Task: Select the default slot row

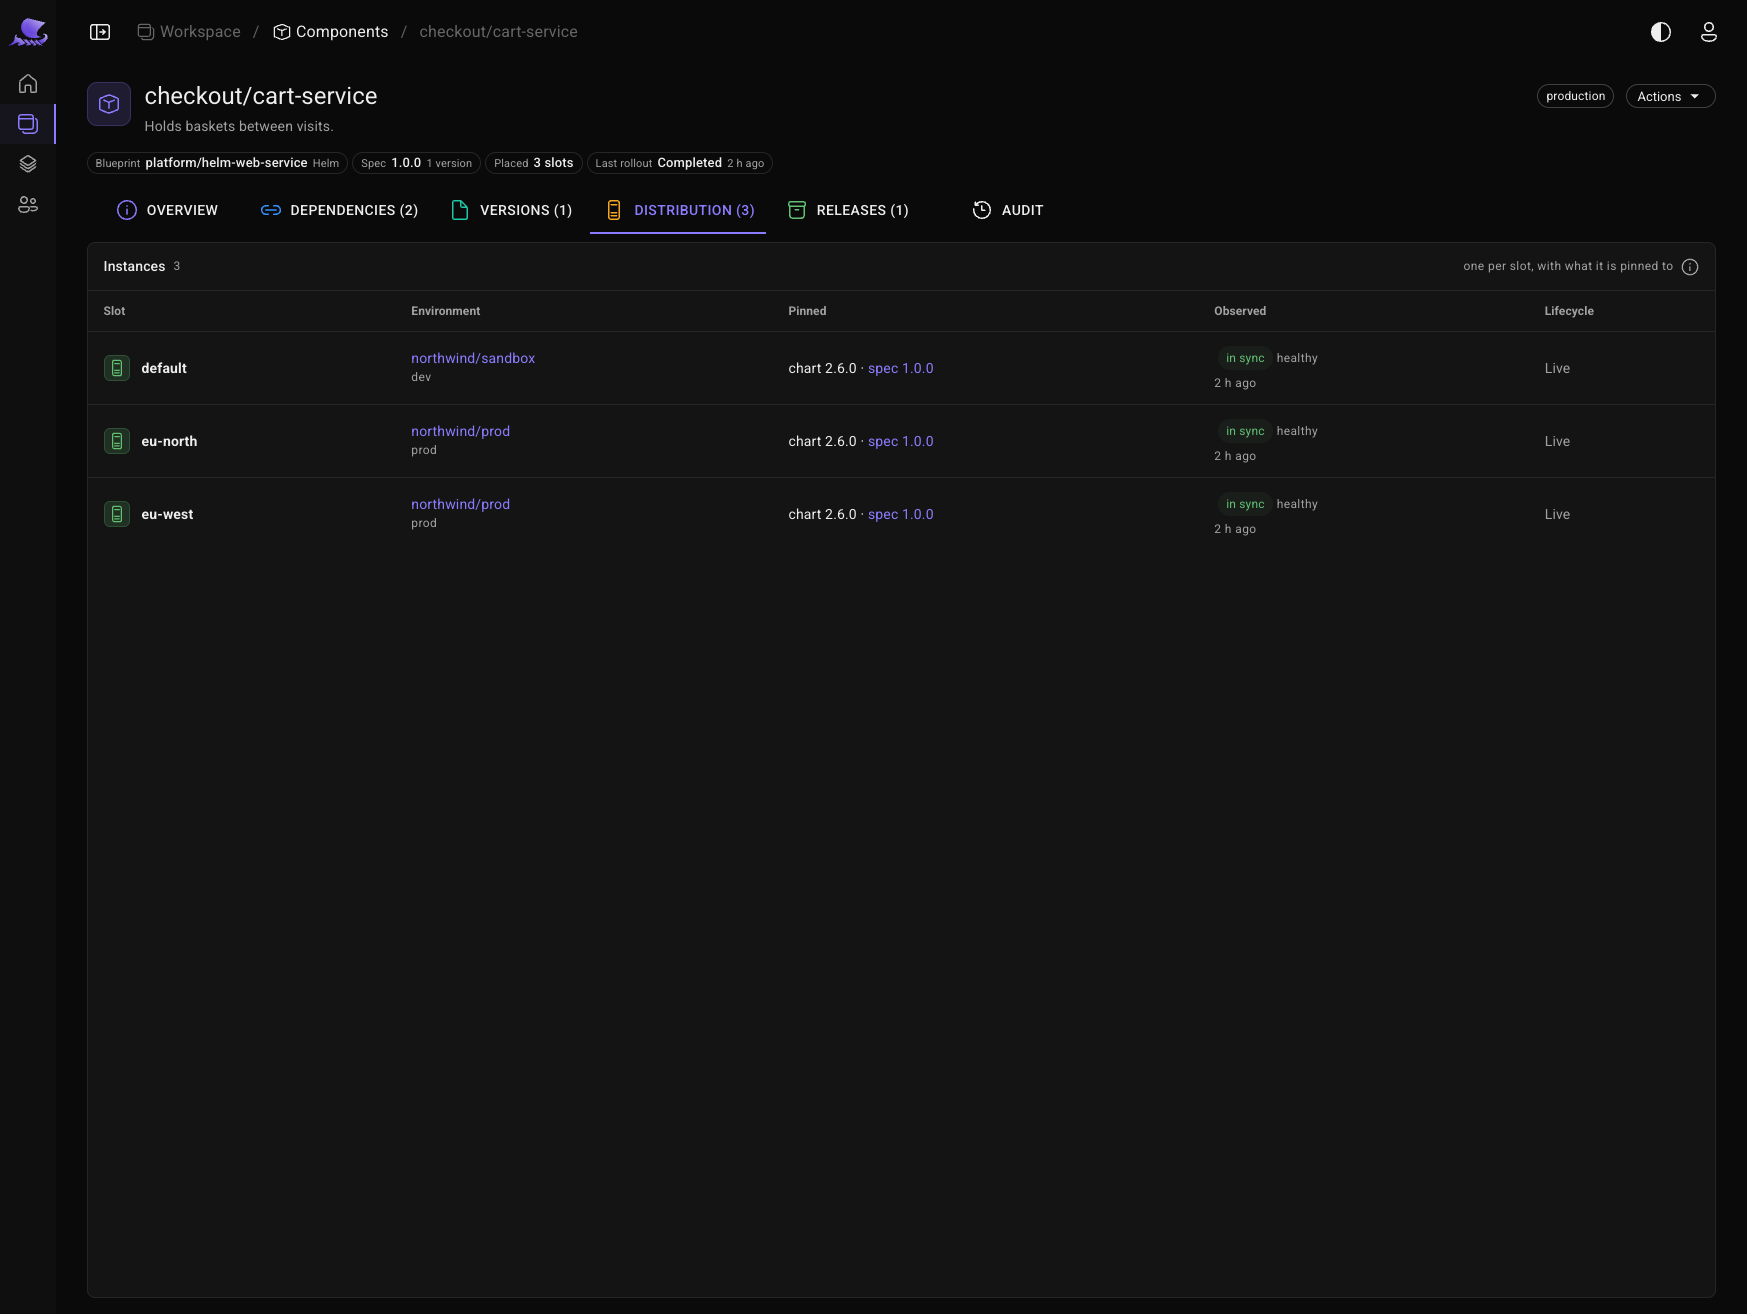Action: (901, 368)
